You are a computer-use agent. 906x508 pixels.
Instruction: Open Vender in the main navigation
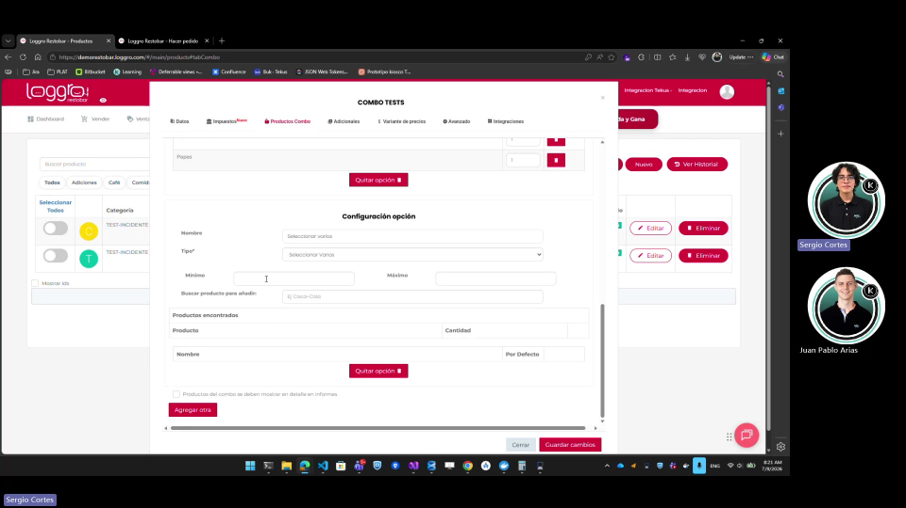[95, 119]
